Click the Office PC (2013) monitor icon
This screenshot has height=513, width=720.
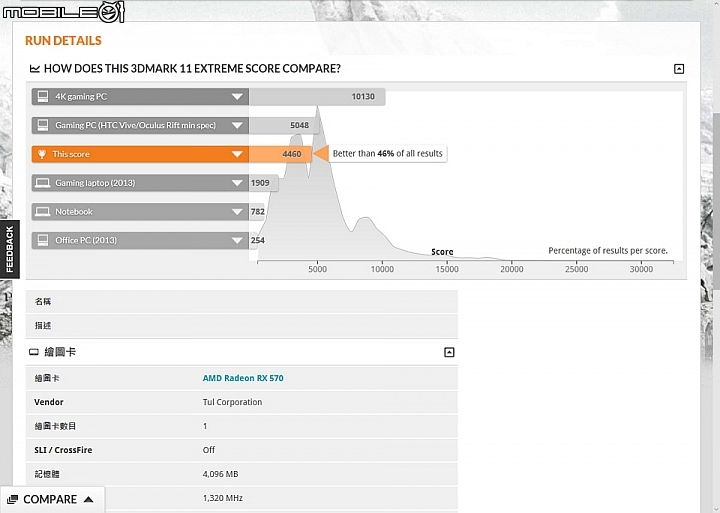coord(43,240)
